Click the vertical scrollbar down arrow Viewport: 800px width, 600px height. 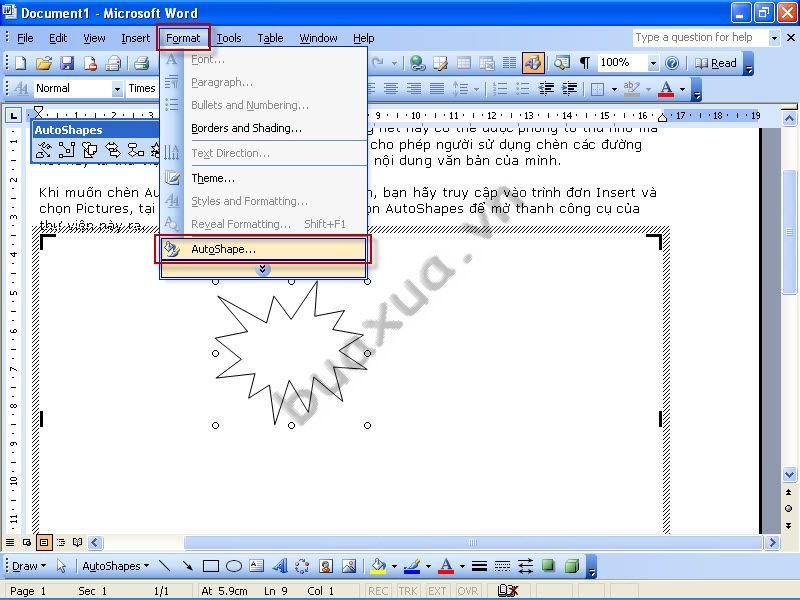coord(789,475)
